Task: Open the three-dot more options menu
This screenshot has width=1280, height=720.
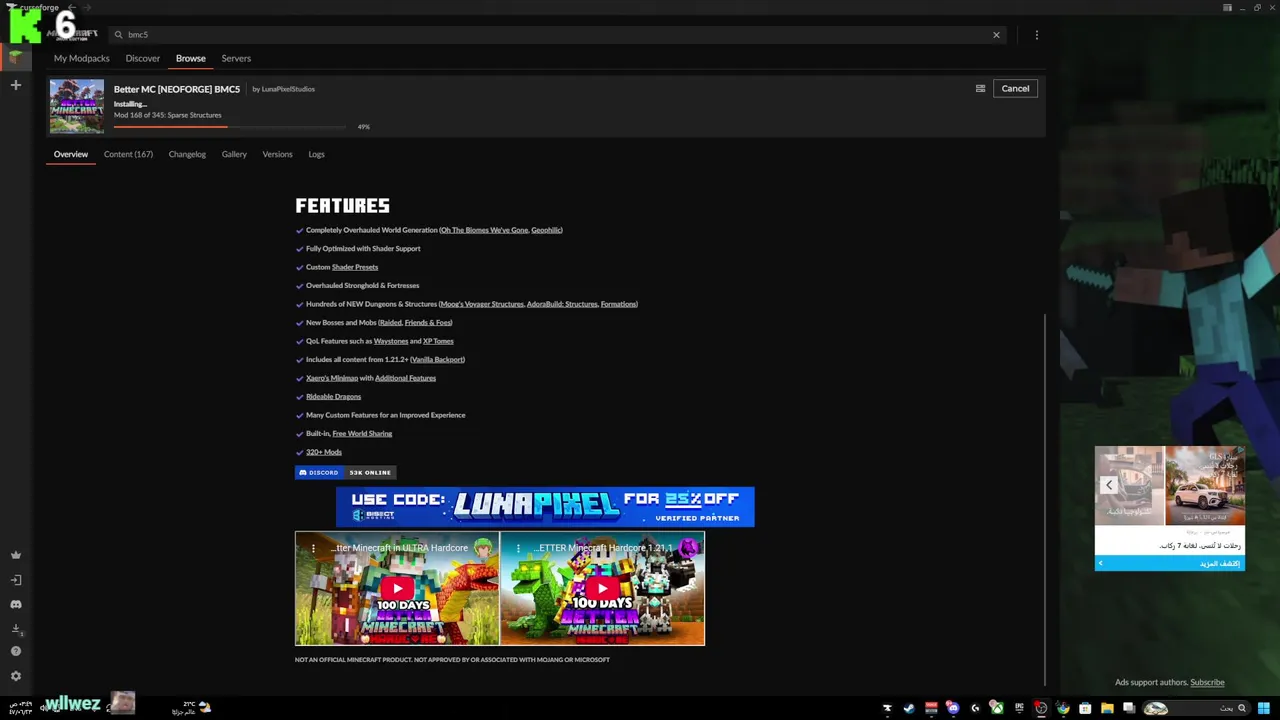Action: click(x=1036, y=35)
